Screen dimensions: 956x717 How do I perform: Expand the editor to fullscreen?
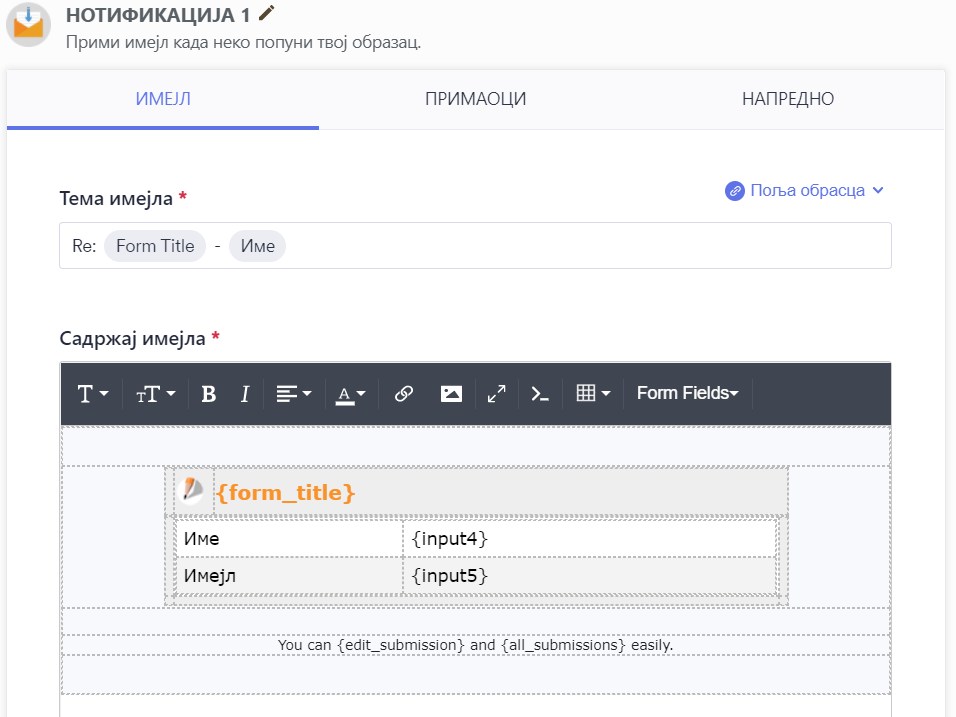tap(496, 394)
